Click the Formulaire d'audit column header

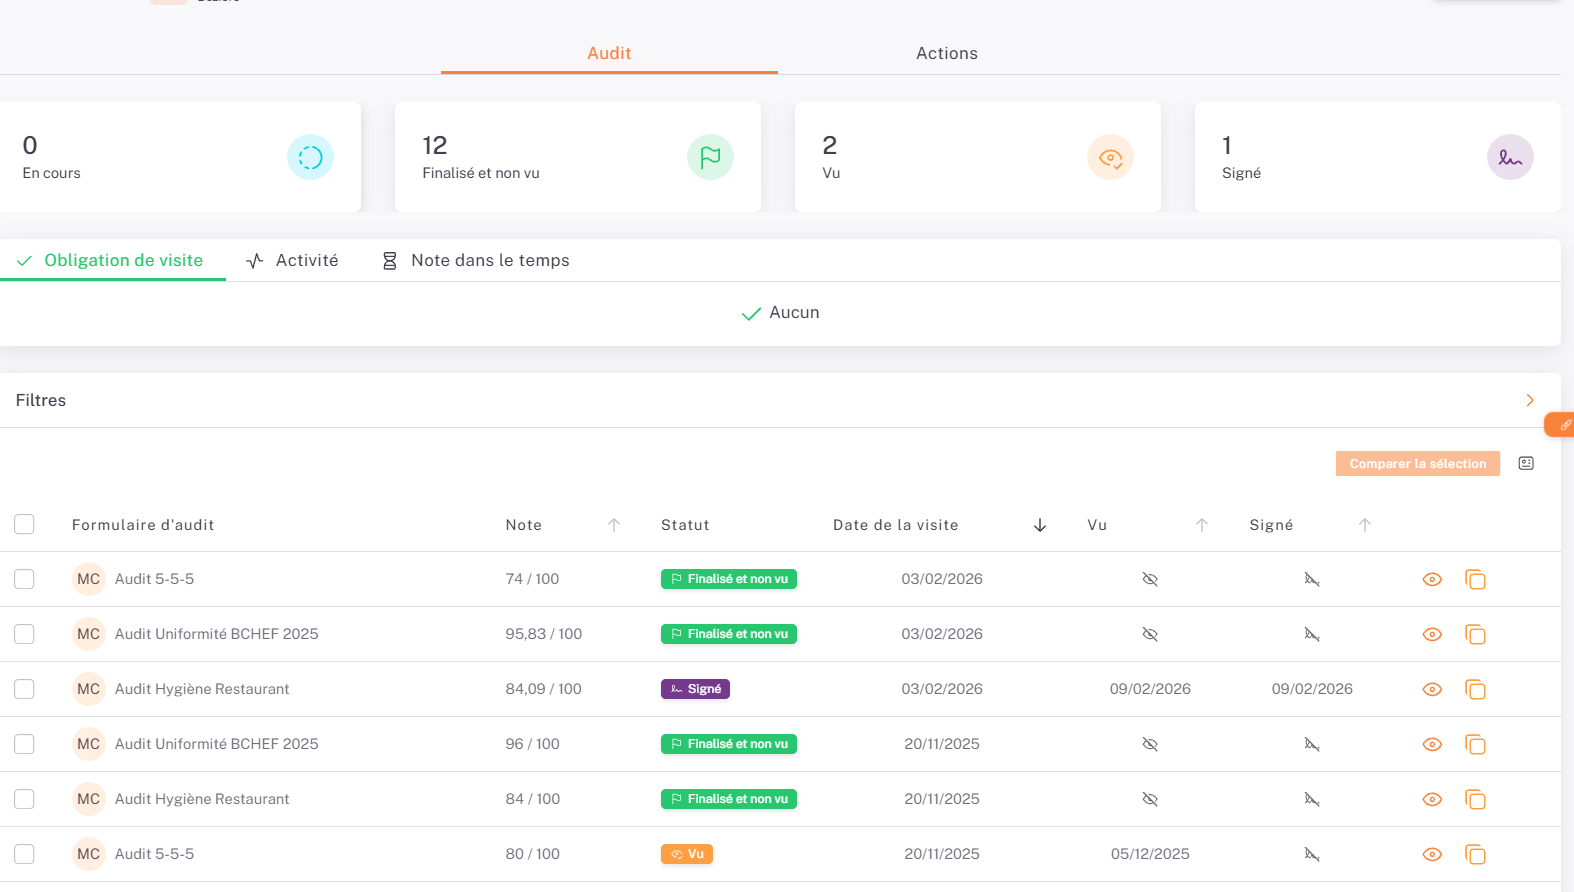pyautogui.click(x=143, y=525)
